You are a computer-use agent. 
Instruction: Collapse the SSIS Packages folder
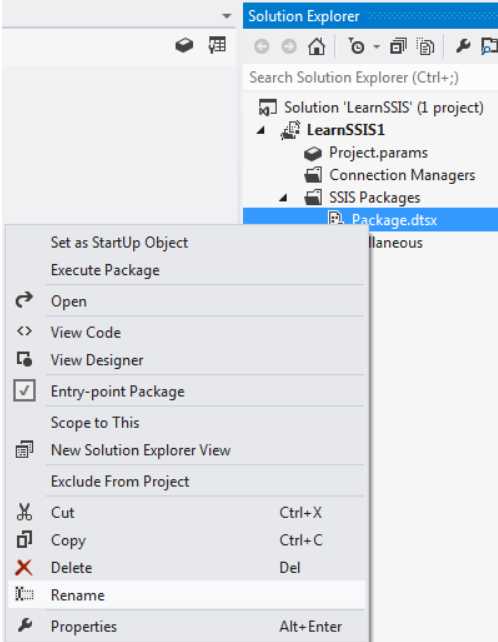pos(283,198)
